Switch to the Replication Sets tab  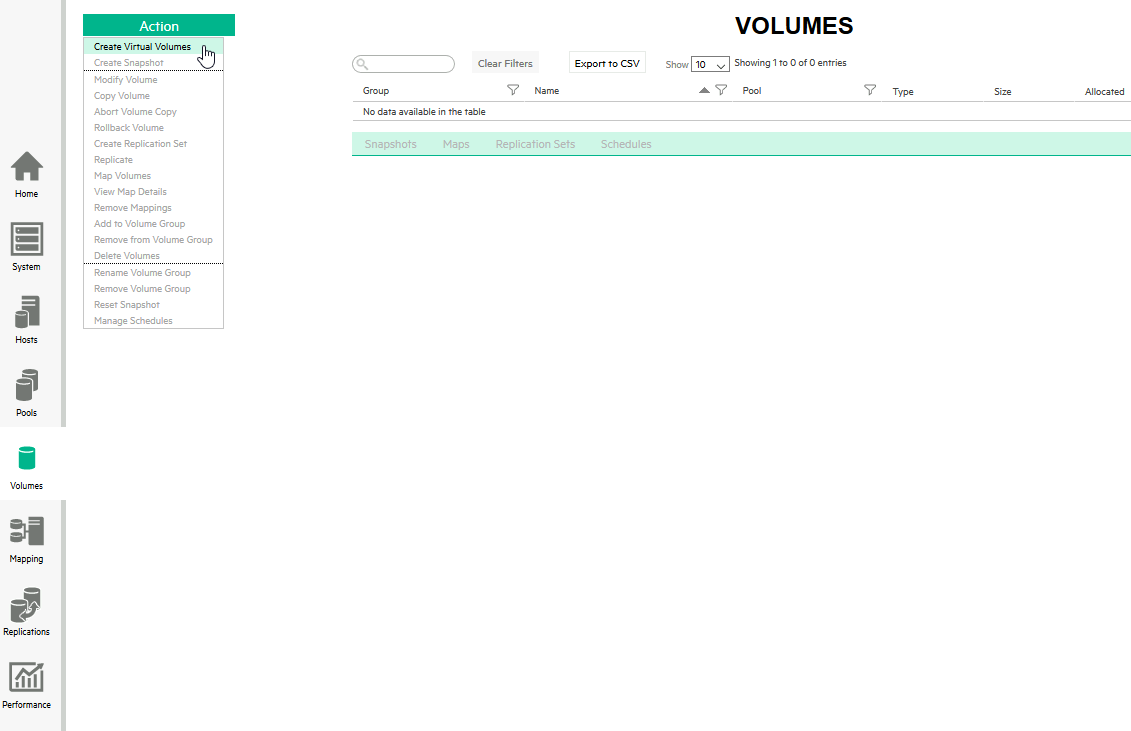click(535, 144)
